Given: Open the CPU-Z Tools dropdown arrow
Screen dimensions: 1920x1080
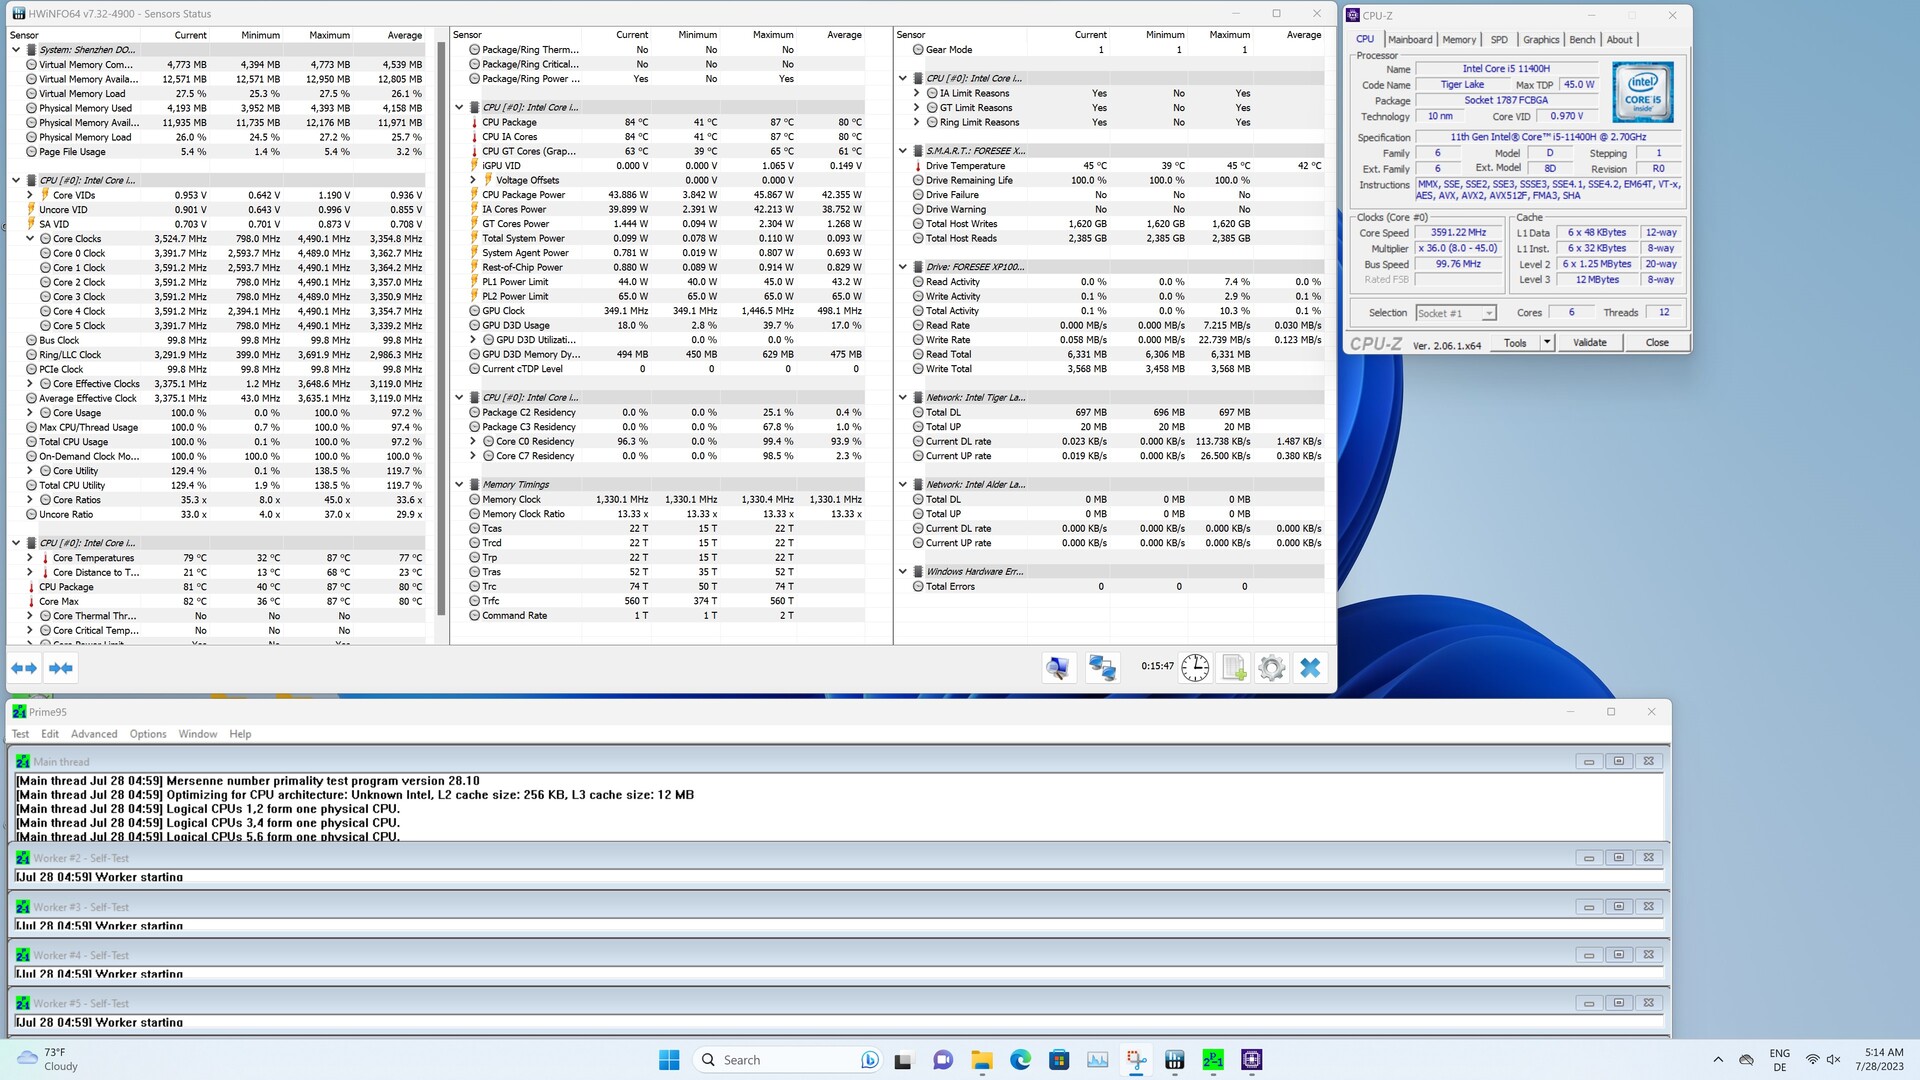Looking at the screenshot, I should click(x=1547, y=342).
